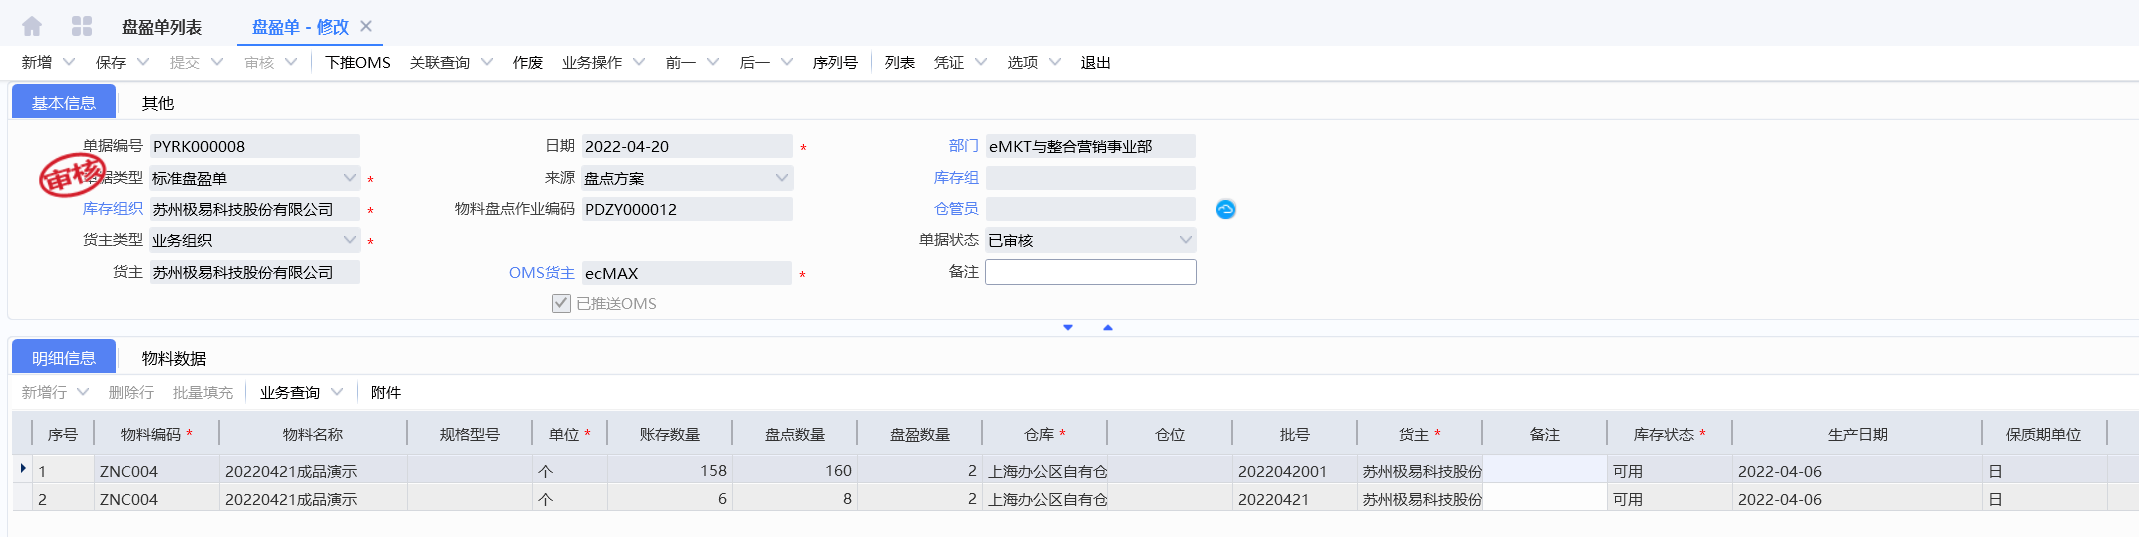2139x537 pixels.
Task: Click the 列表 button
Action: pos(900,62)
